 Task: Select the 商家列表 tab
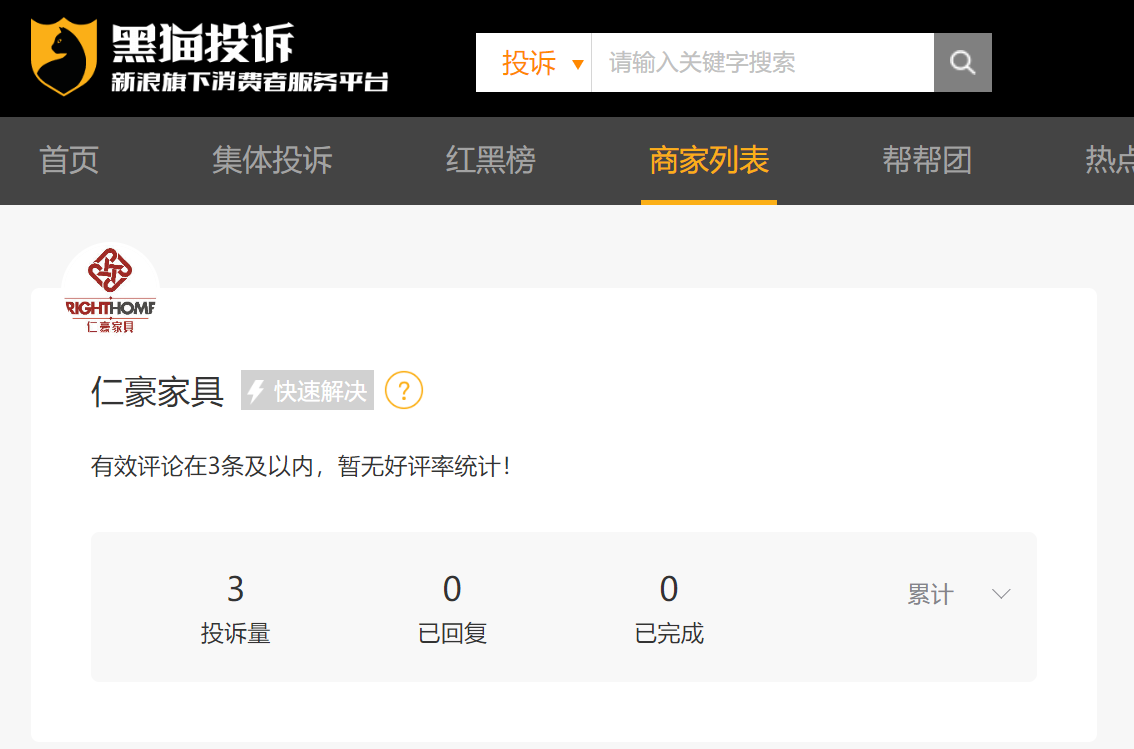(709, 161)
